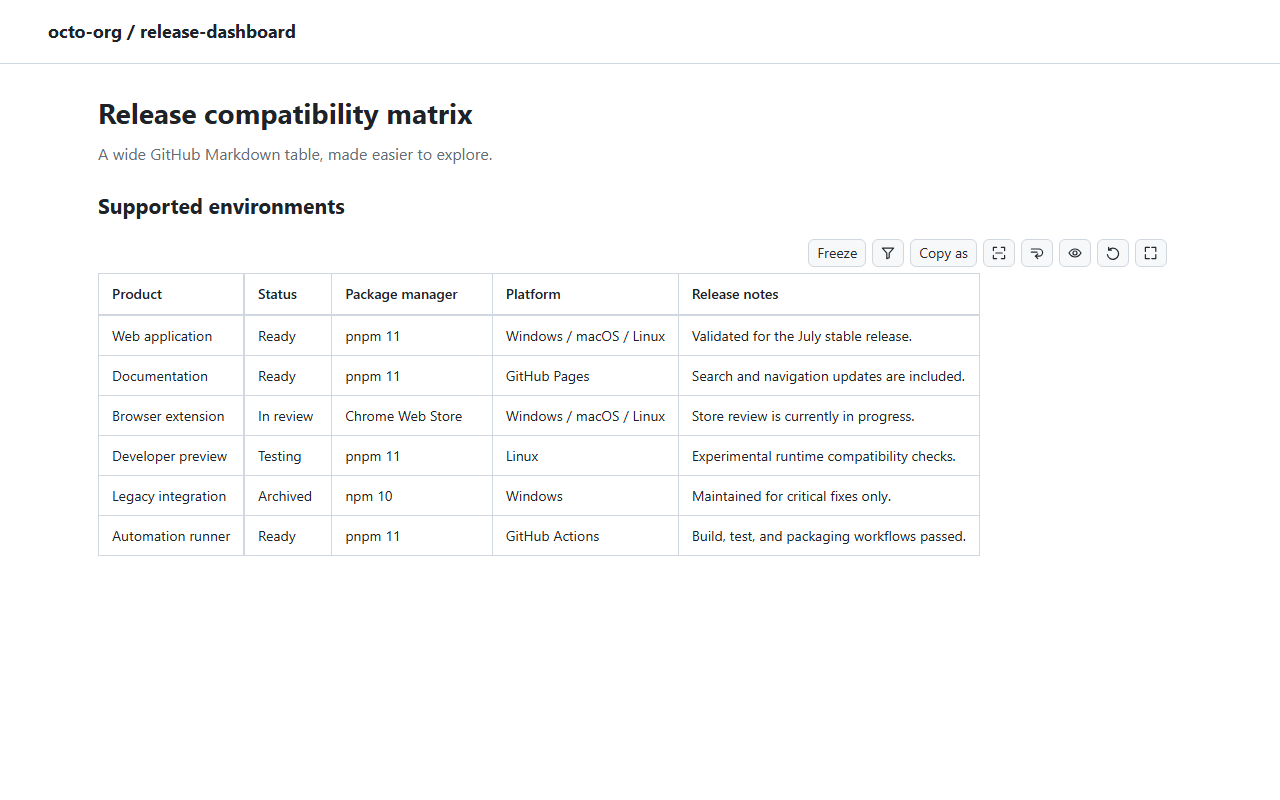1280x800 pixels.
Task: Select the Documentation product cell
Action: [x=171, y=376]
